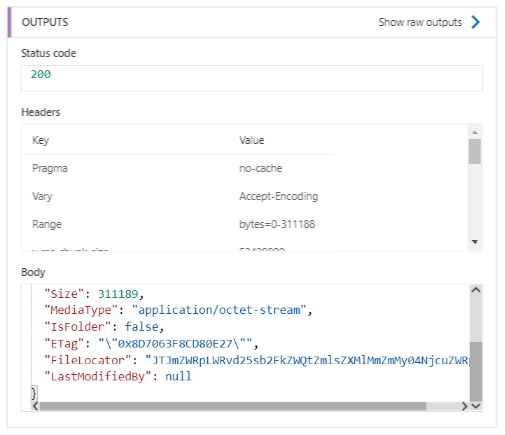The width and height of the screenshot is (505, 435).
Task: Select the Accept-Encoding header value
Action: point(279,196)
